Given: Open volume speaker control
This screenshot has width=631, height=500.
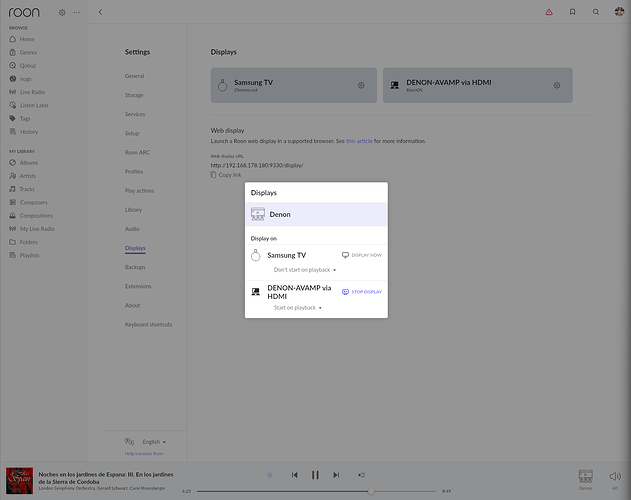Looking at the screenshot, I should (x=615, y=477).
